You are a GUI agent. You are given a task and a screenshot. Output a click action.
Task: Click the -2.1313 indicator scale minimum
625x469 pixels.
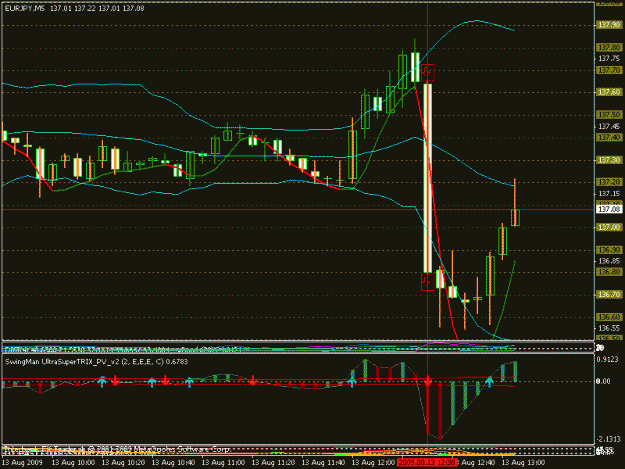click(609, 439)
